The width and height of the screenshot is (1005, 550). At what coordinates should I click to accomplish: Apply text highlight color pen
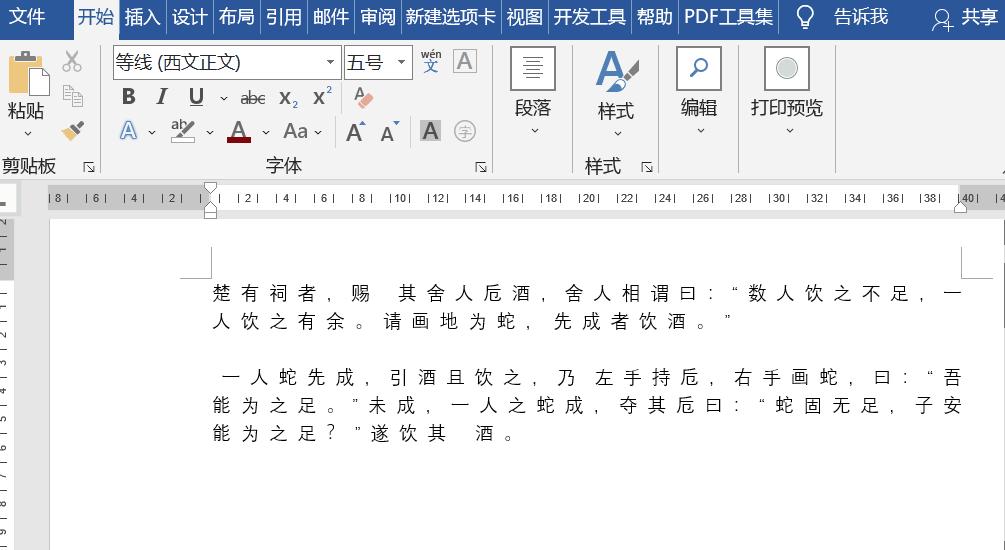[x=183, y=131]
